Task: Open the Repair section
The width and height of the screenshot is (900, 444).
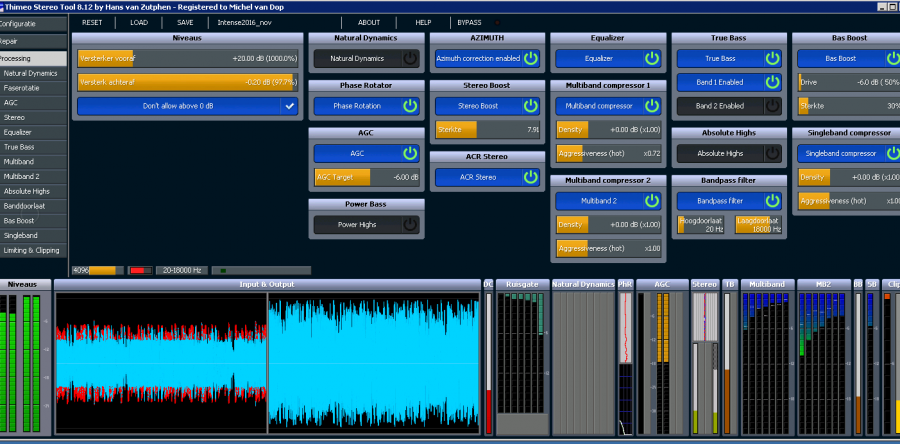Action: click(33, 41)
